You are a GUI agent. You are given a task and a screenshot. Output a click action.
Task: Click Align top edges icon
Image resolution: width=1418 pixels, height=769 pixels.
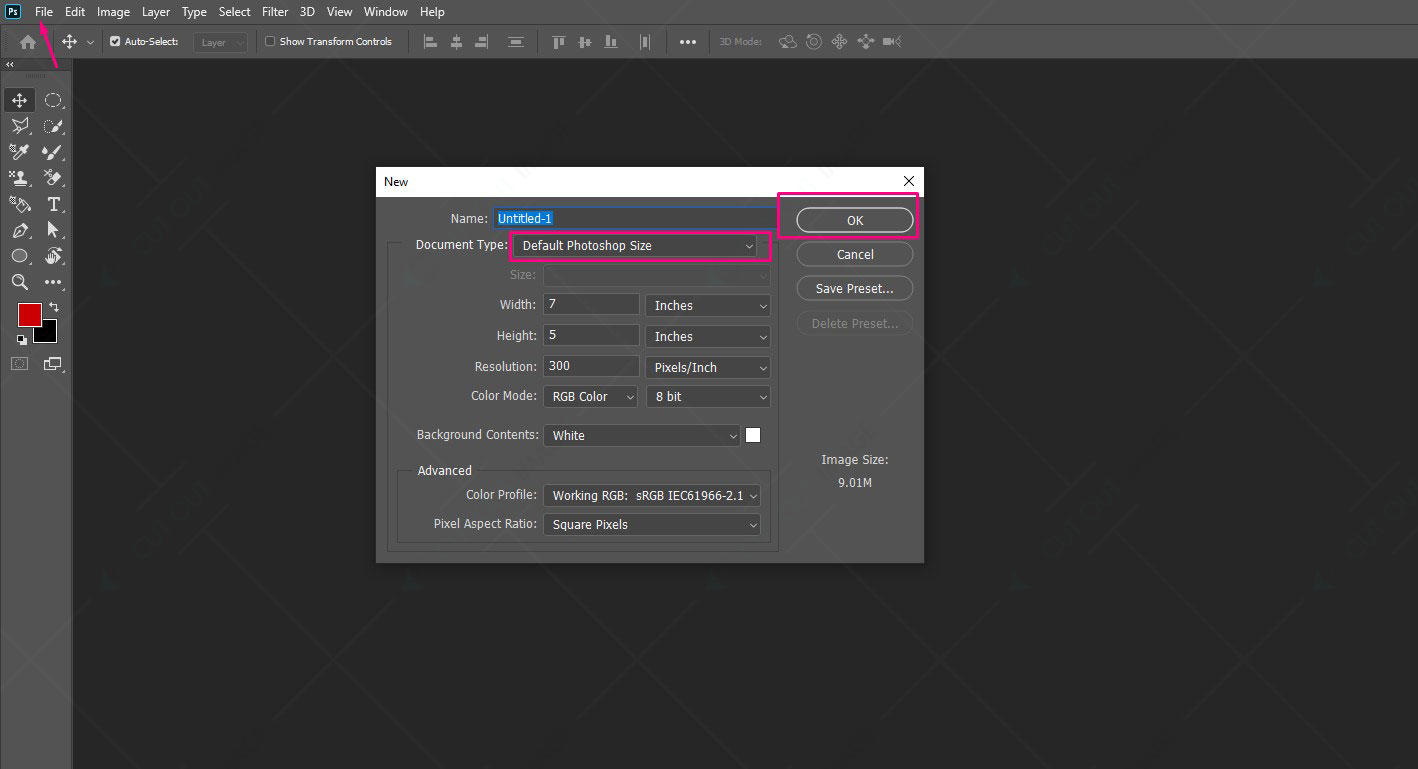[x=559, y=42]
